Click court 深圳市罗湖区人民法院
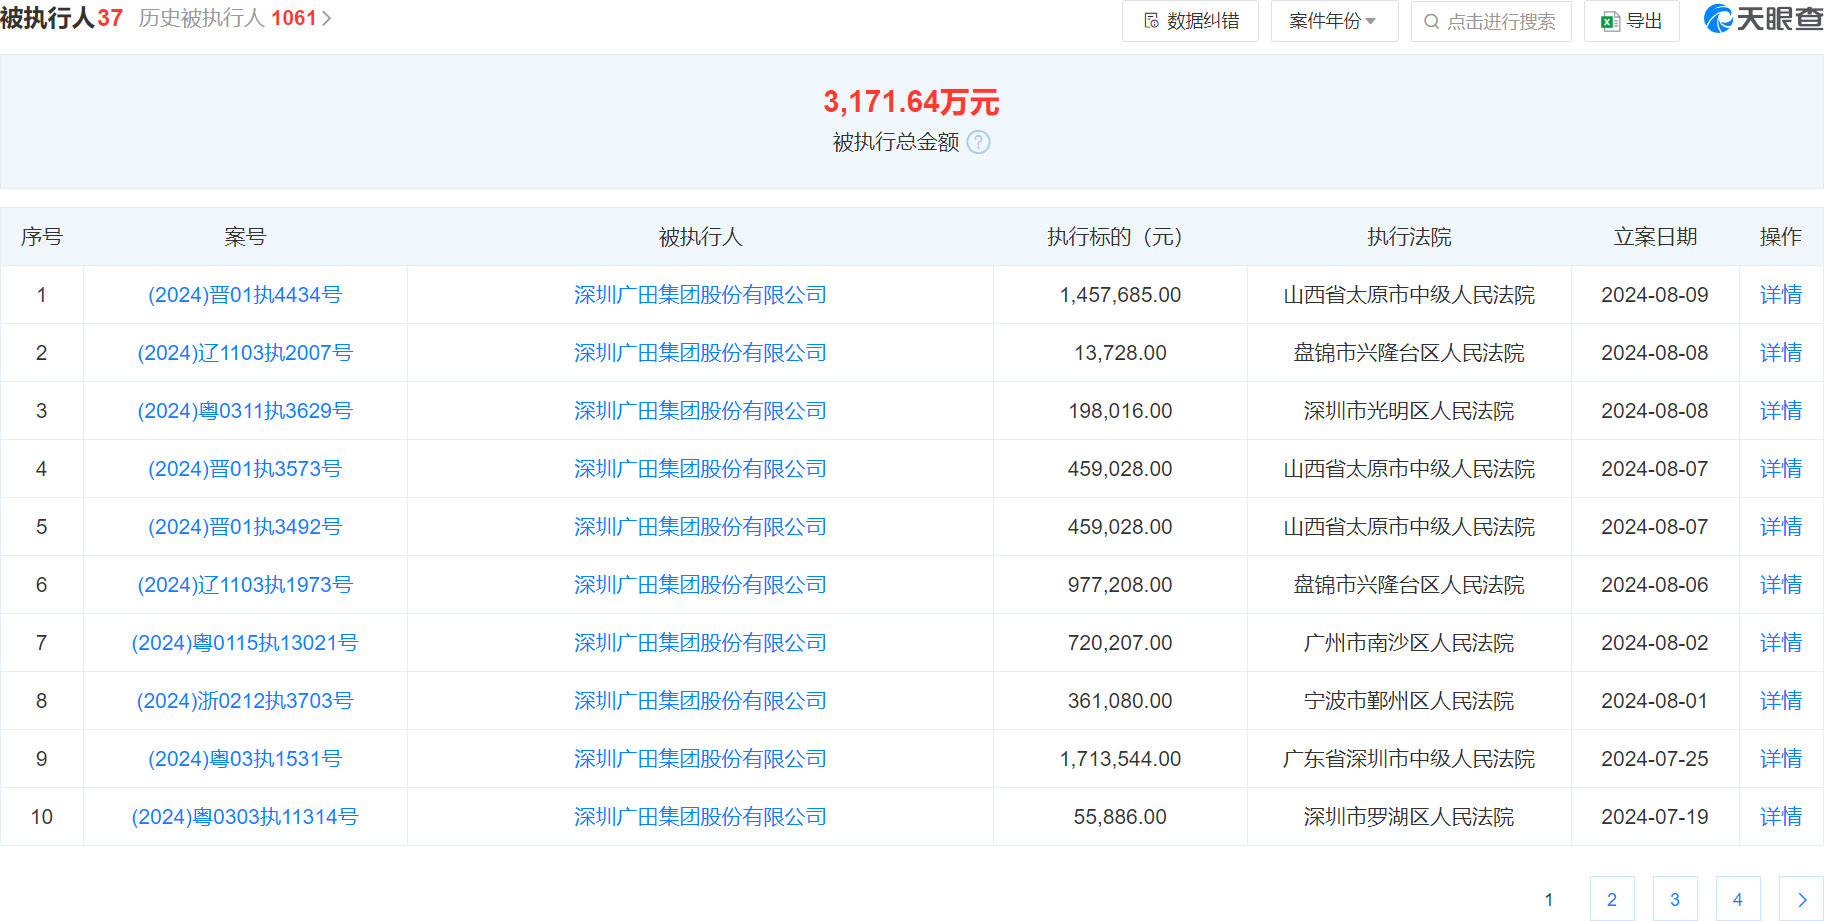Image resolution: width=1824 pixels, height=921 pixels. tap(1409, 817)
